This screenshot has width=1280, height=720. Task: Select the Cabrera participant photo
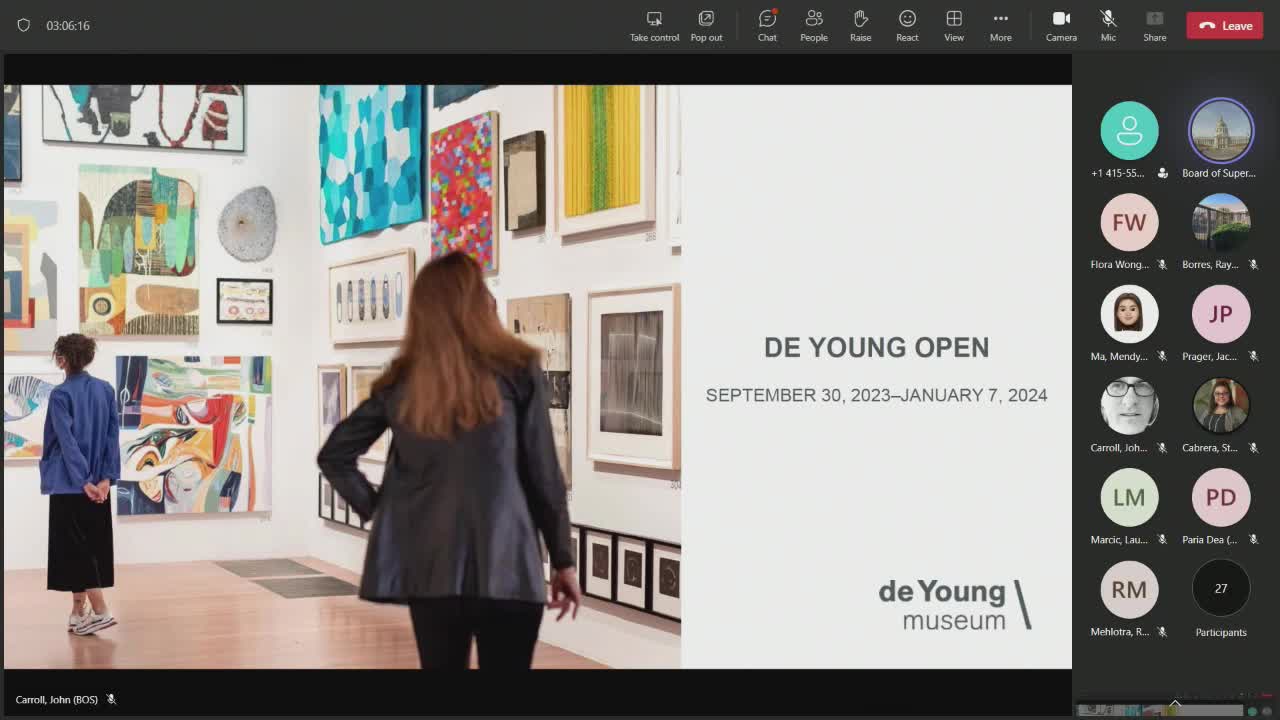tap(1221, 405)
